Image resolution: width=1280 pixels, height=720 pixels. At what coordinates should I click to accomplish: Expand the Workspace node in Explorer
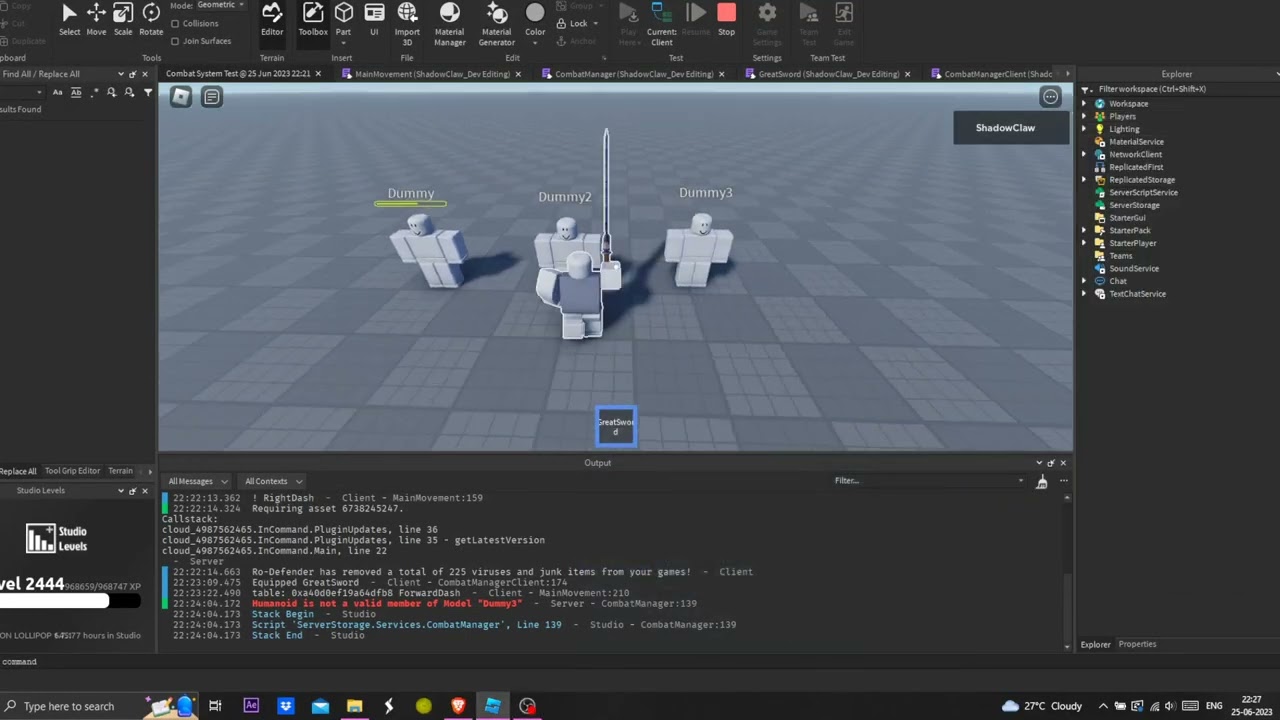1085,104
